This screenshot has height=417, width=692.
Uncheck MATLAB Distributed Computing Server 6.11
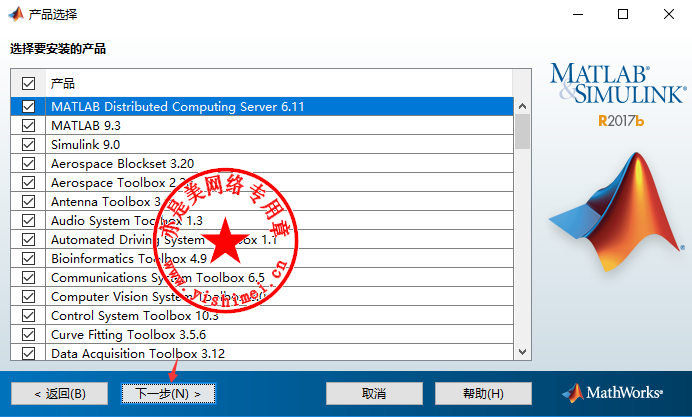click(28, 106)
